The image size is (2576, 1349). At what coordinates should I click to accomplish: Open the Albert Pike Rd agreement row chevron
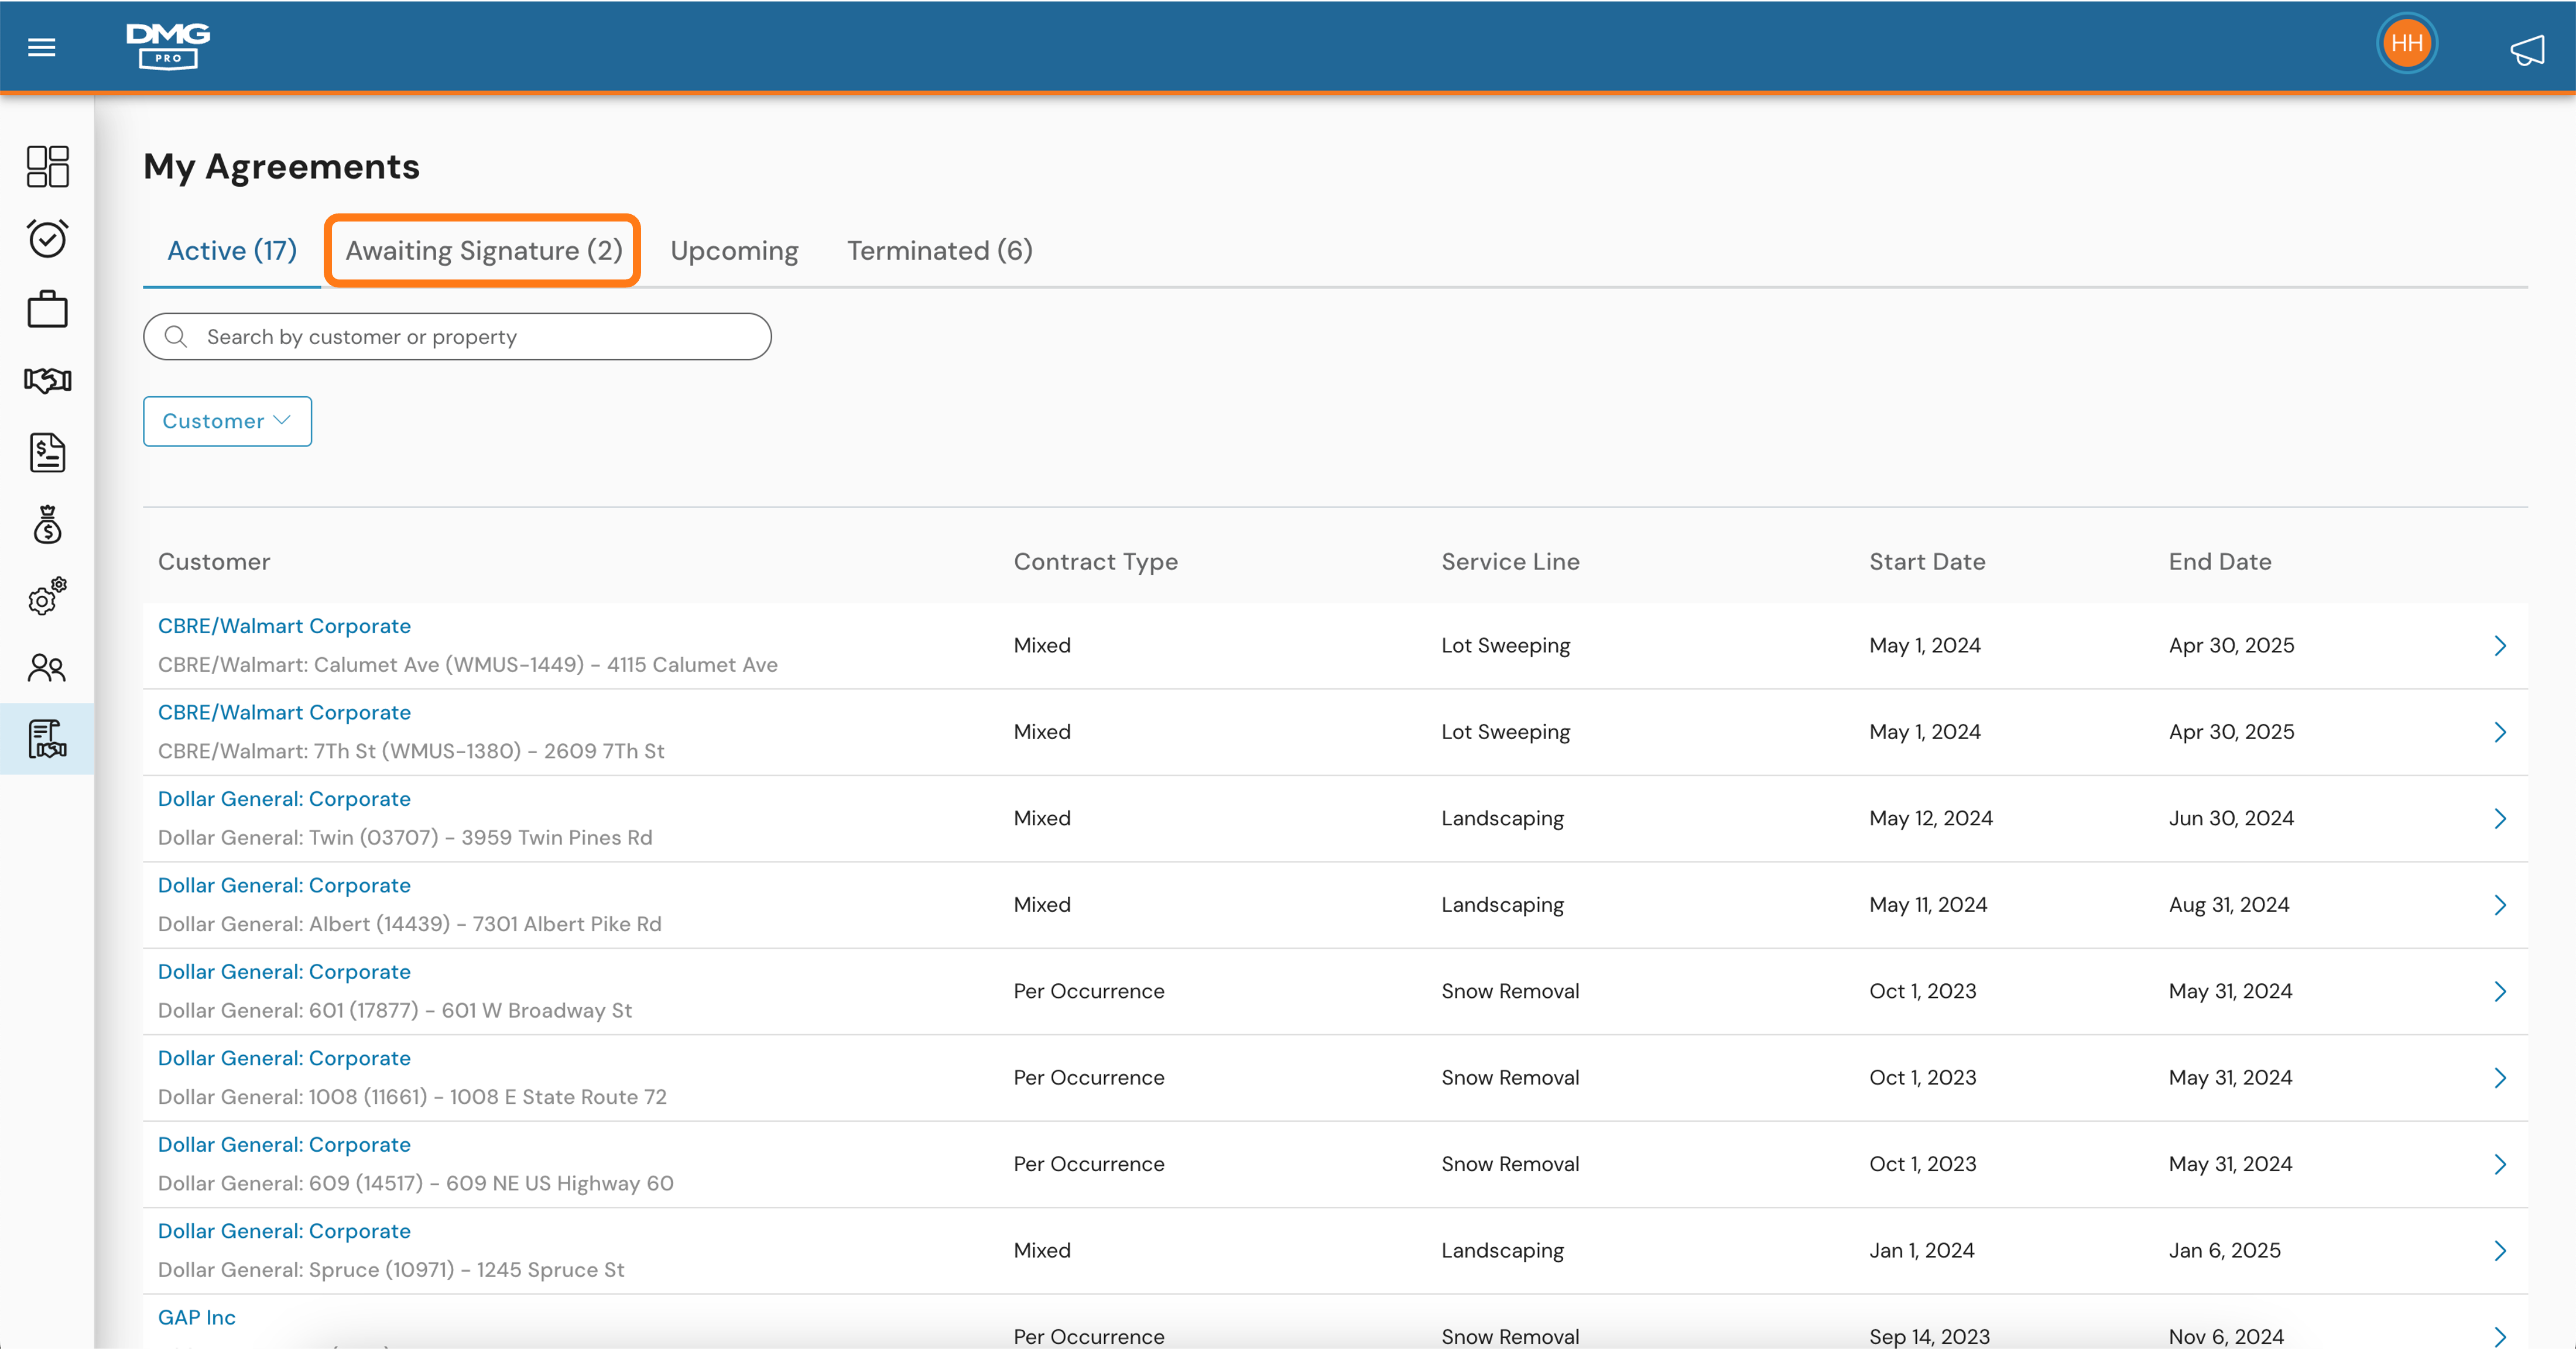pos(2500,905)
